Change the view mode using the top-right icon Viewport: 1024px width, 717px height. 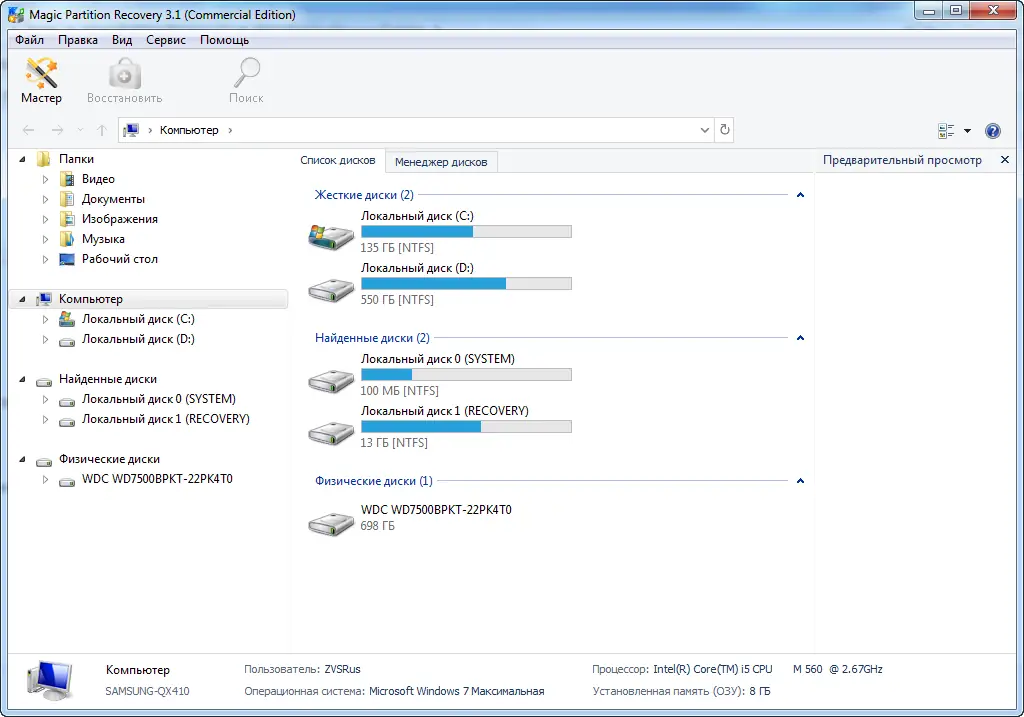coord(948,130)
